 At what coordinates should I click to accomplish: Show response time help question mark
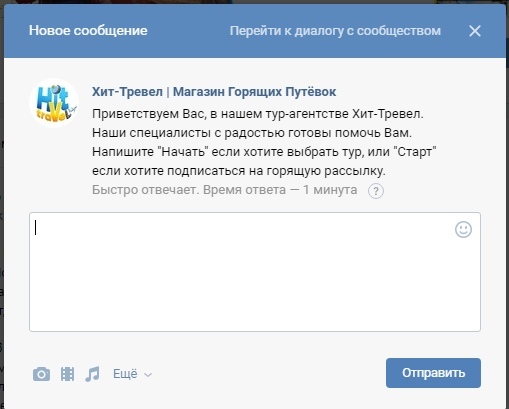pyautogui.click(x=376, y=191)
